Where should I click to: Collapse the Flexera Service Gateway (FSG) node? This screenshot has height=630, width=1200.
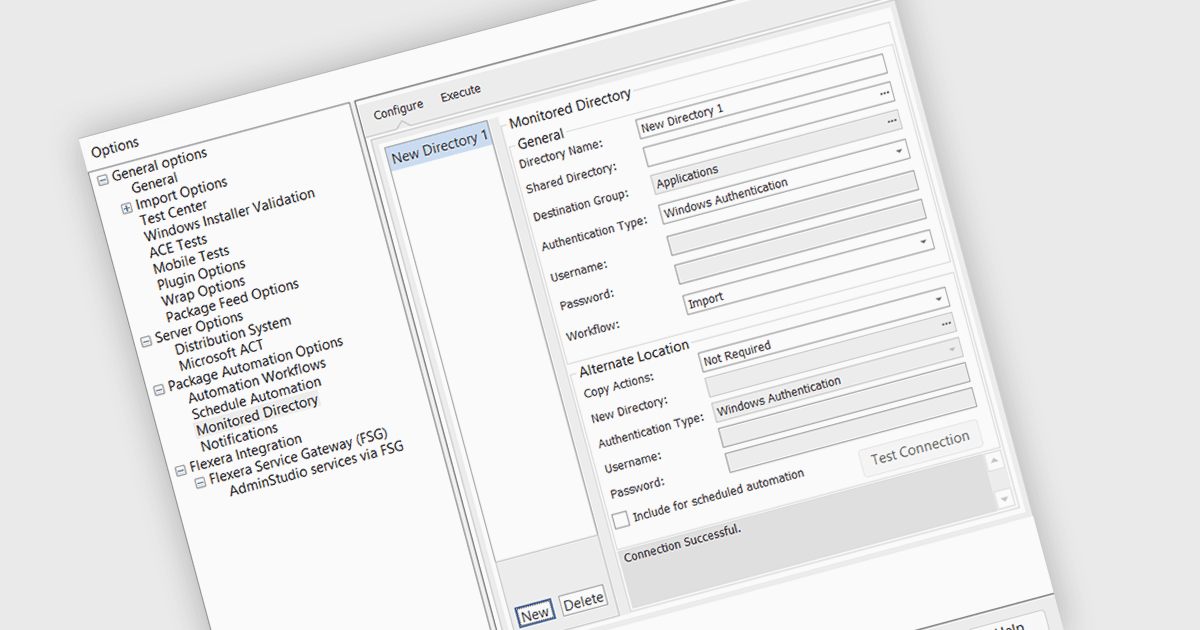click(200, 481)
